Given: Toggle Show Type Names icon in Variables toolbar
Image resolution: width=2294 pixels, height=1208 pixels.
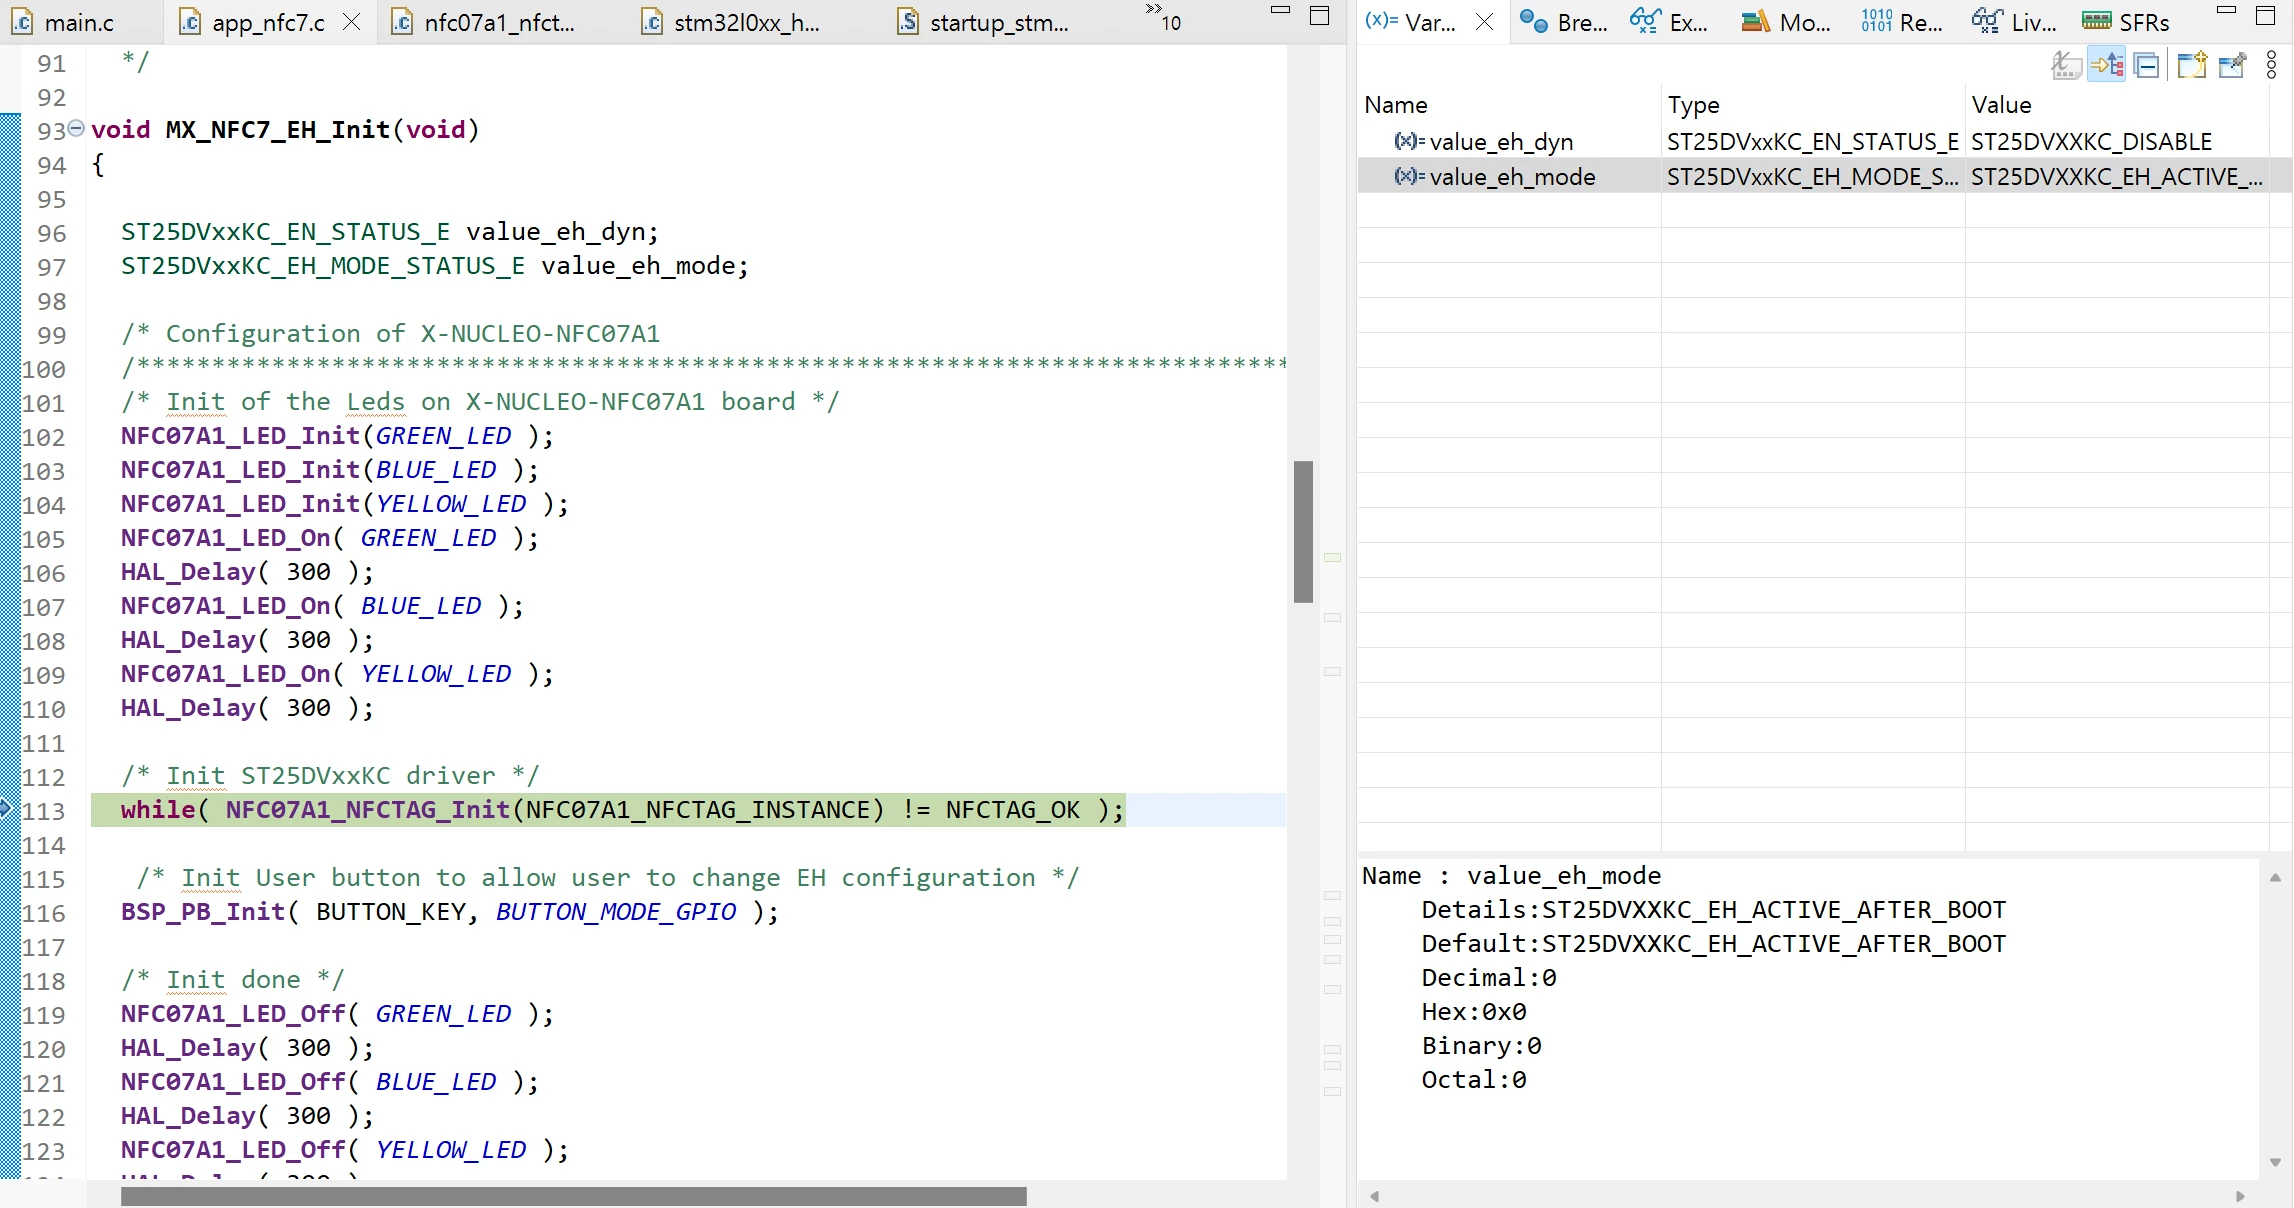Looking at the screenshot, I should pyautogui.click(x=2066, y=66).
